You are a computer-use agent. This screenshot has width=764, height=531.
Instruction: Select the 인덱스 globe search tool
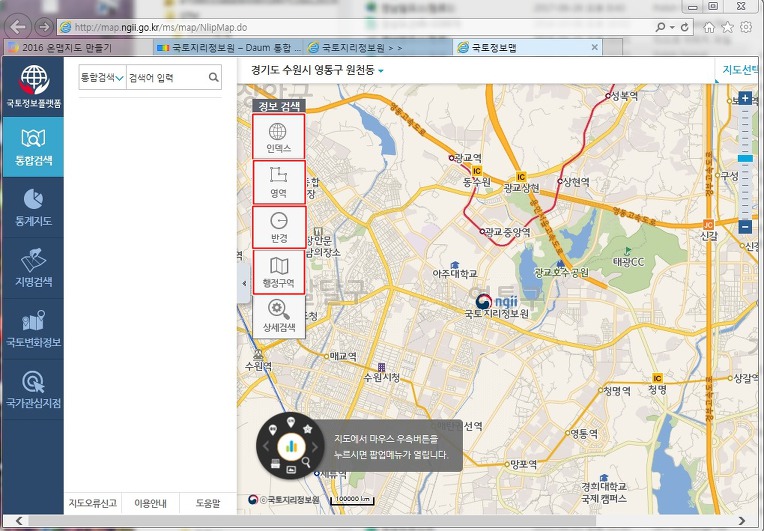pyautogui.click(x=279, y=137)
